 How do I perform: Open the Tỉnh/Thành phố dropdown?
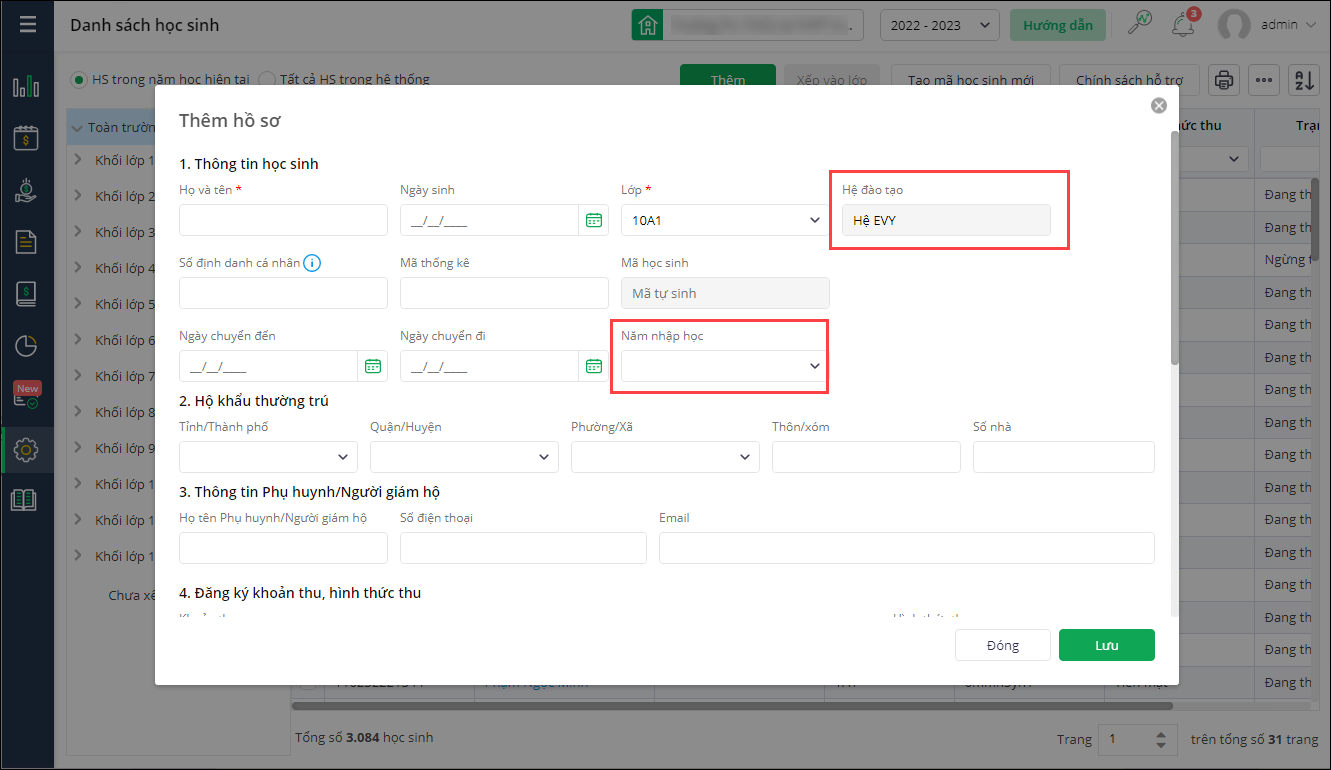(268, 456)
